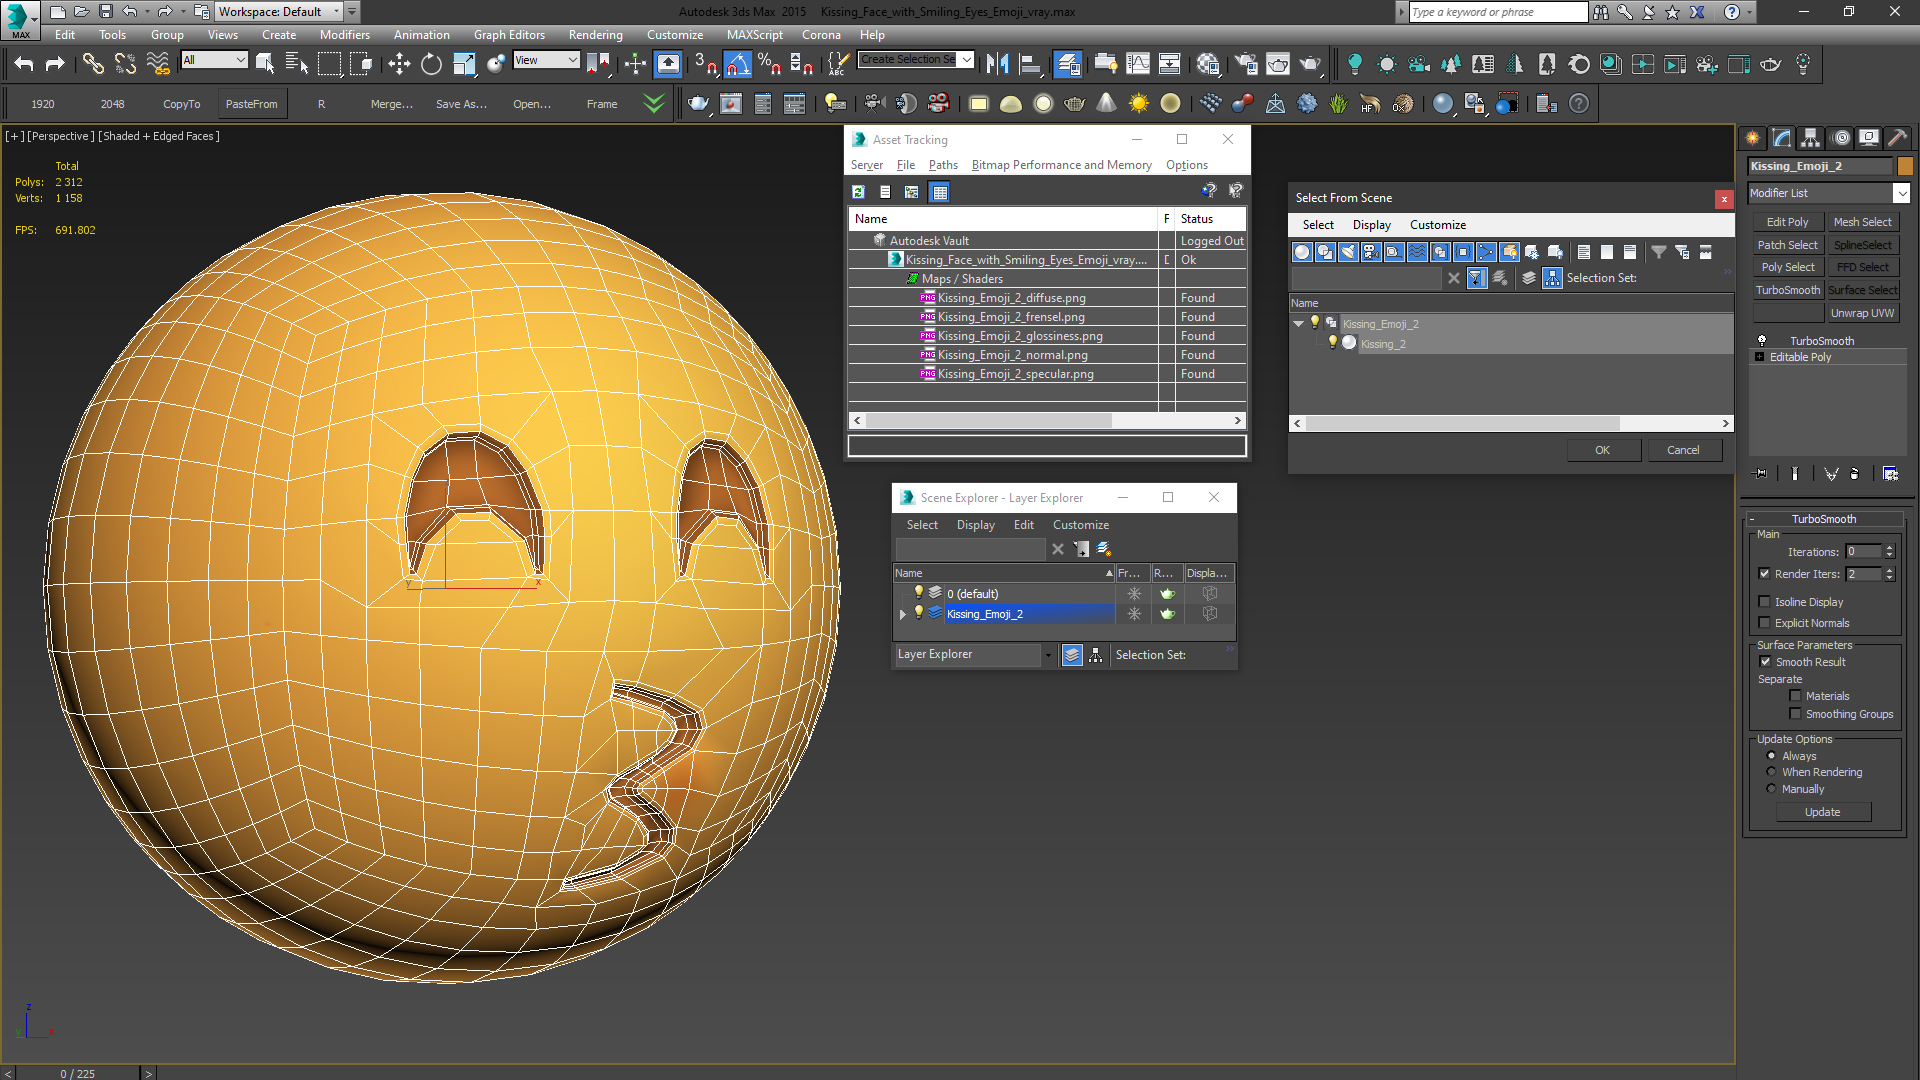Toggle TurboSmooth modifier lightbulb in stack

[x=1762, y=341]
